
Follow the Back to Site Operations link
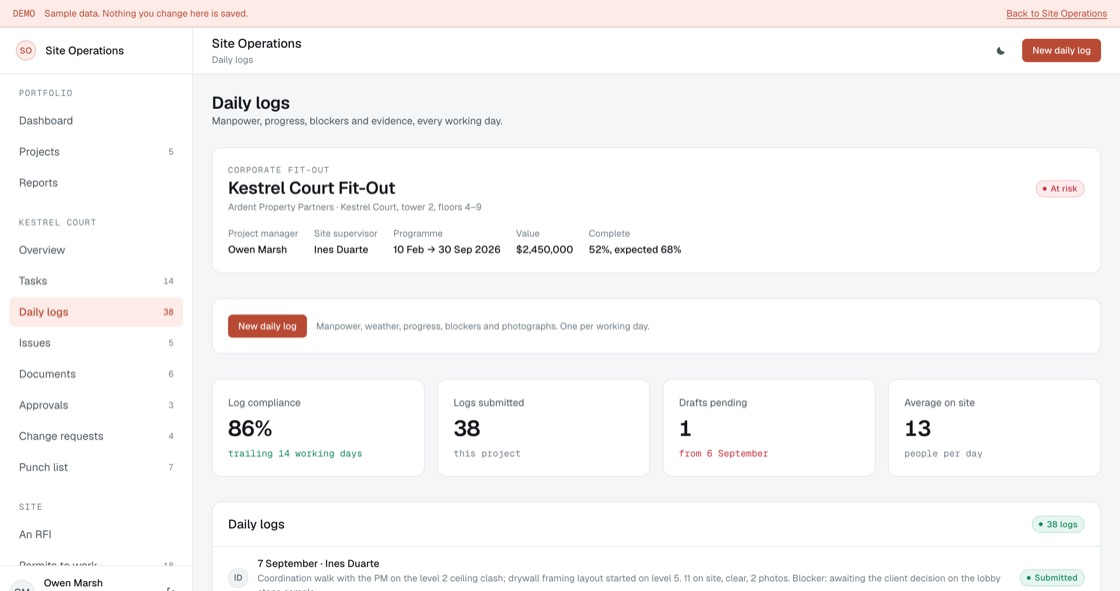pos(1056,14)
